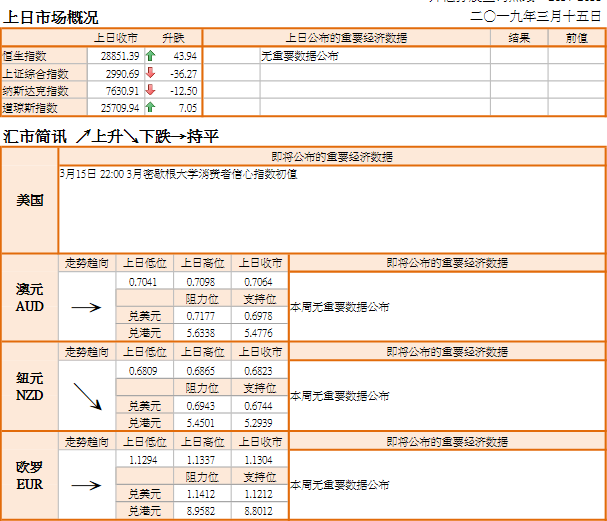Click AUD support level 0.6978
The width and height of the screenshot is (607, 521).
coord(258,316)
